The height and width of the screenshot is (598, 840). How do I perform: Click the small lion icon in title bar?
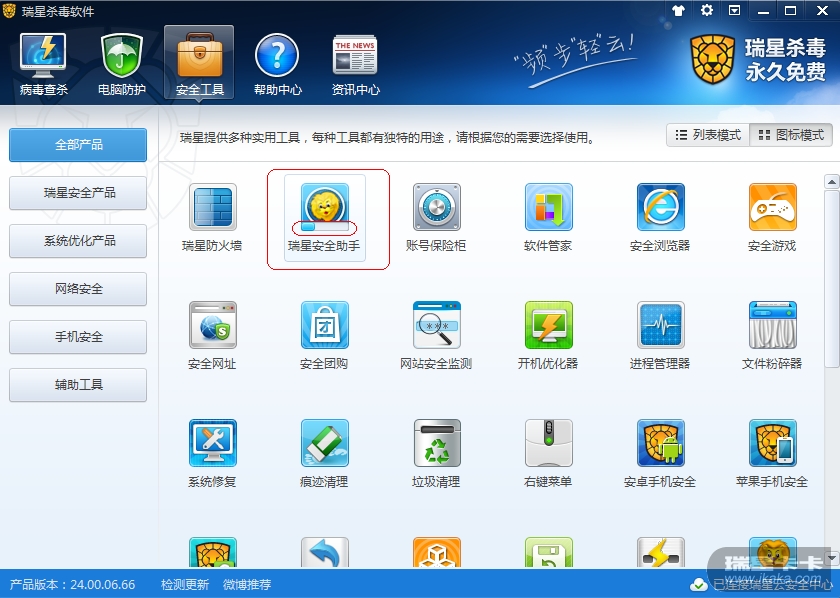pyautogui.click(x=9, y=11)
